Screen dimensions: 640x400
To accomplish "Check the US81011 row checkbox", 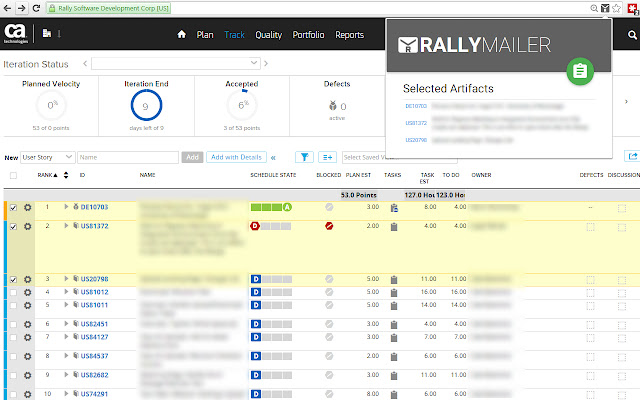I will tap(13, 305).
